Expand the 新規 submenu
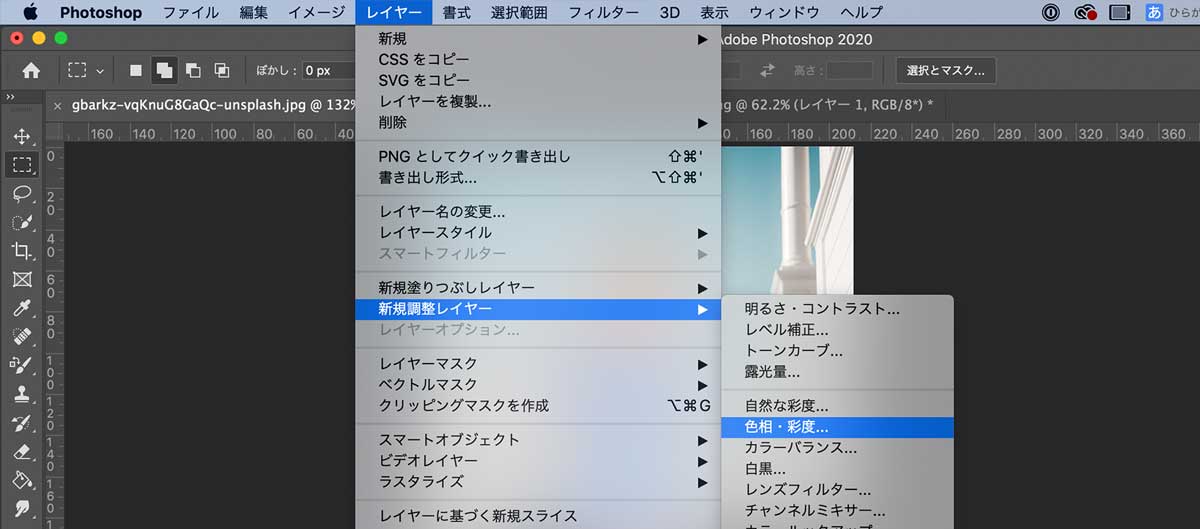Viewport: 1200px width, 529px height. pos(538,39)
